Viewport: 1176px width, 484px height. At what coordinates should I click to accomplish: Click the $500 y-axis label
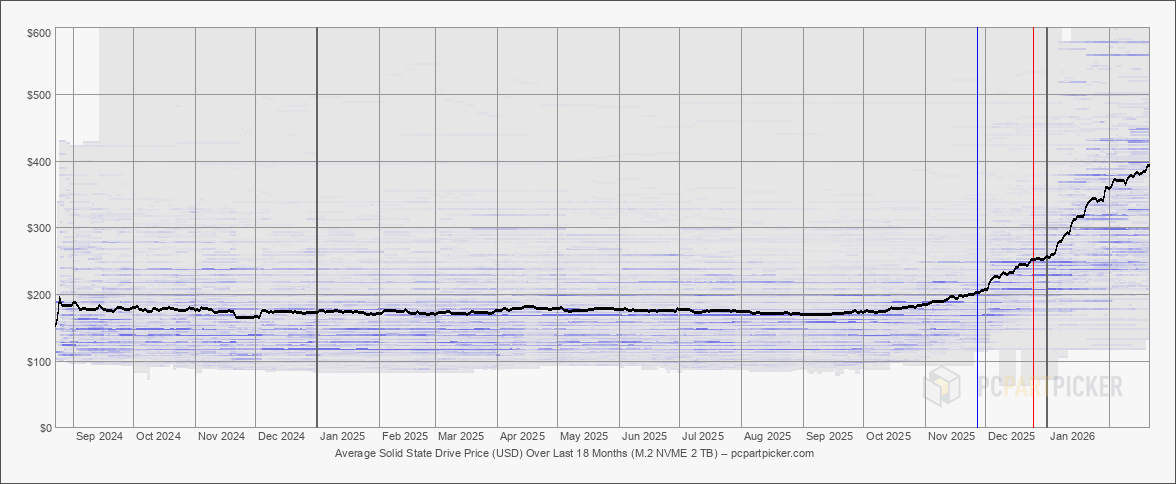41,95
